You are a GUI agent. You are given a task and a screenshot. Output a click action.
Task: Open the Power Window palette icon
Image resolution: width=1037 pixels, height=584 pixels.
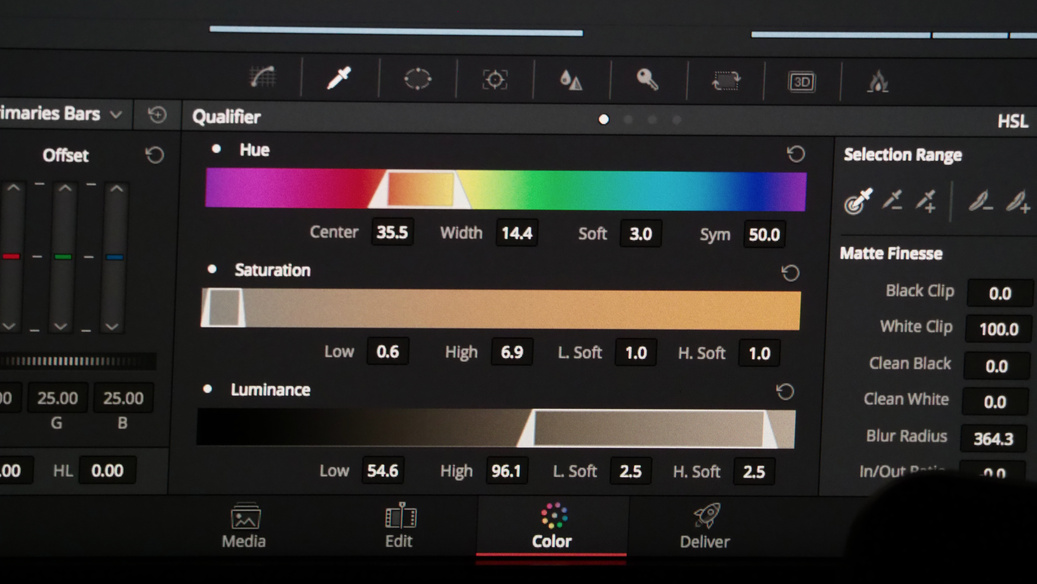pos(417,79)
